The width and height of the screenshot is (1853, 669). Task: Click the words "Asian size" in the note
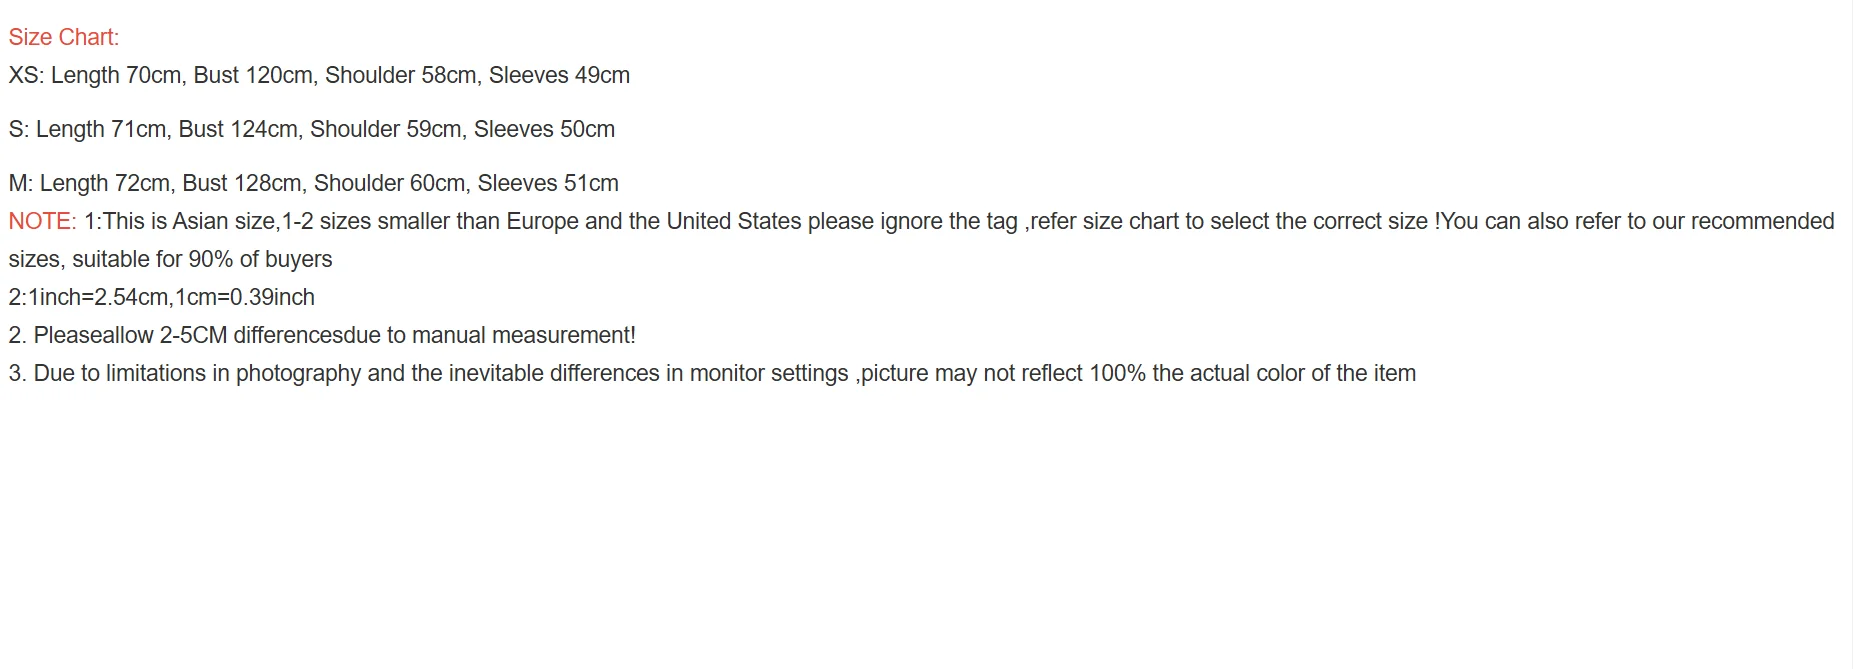224,221
